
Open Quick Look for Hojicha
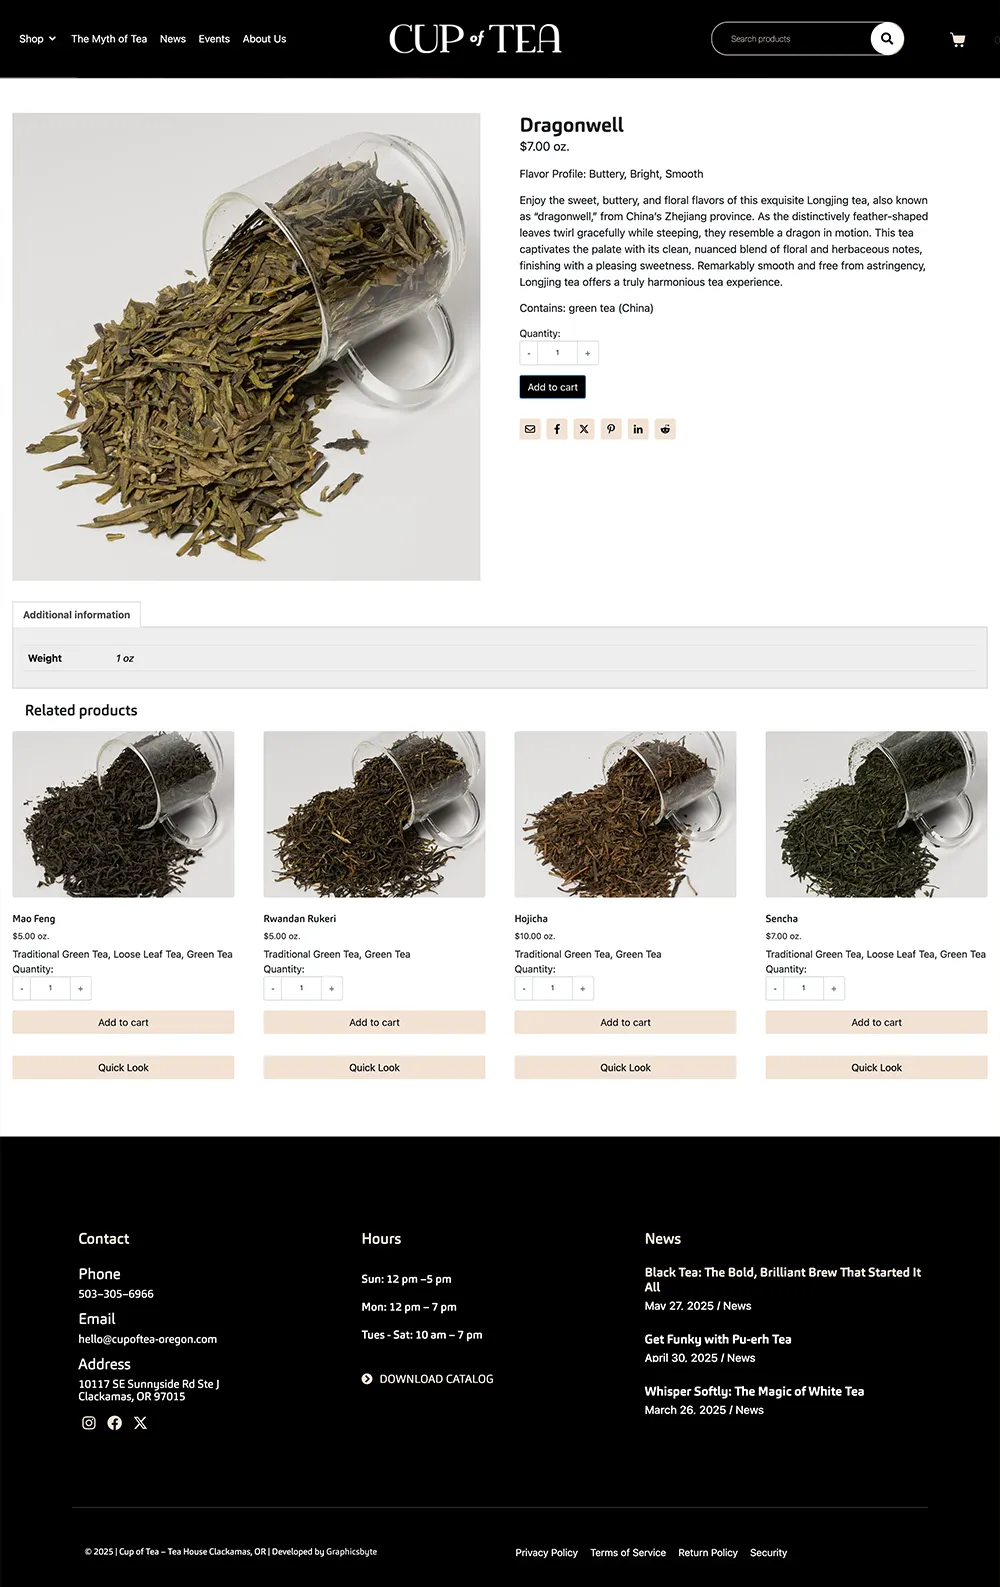point(625,1068)
